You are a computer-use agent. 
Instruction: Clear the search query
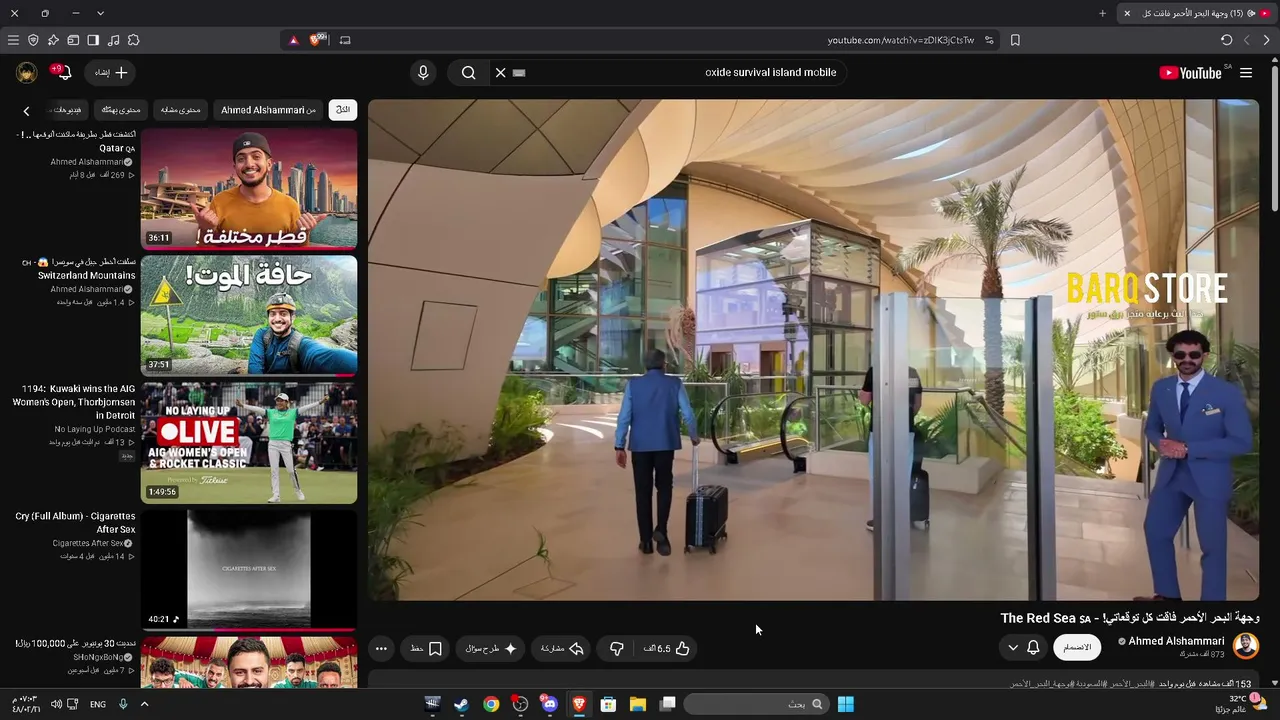point(500,72)
